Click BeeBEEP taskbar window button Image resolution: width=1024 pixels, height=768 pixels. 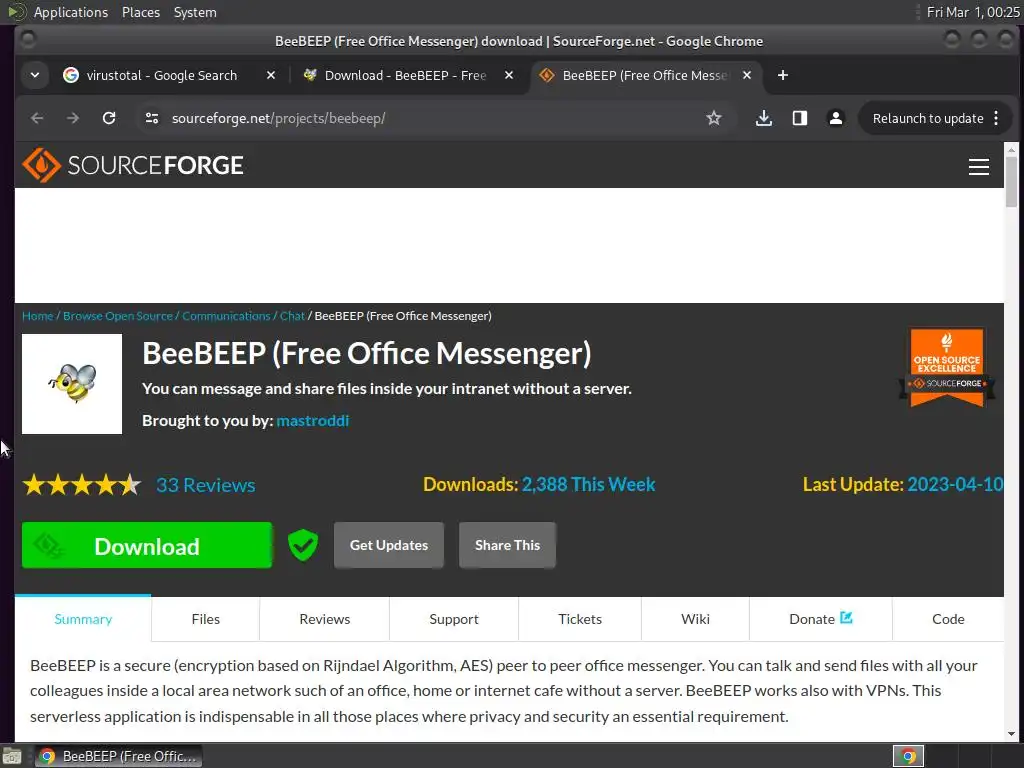[118, 756]
